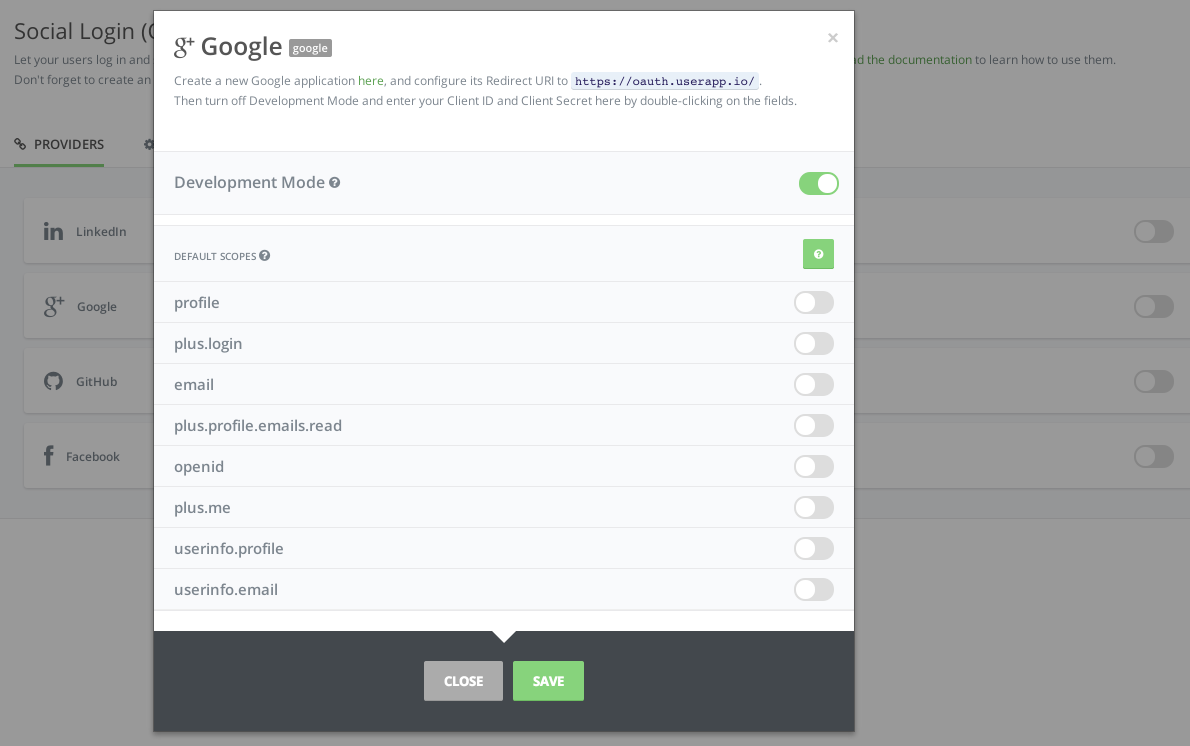The width and height of the screenshot is (1190, 746).
Task: Toggle LinkedIn provider switch in background
Action: click(x=1154, y=231)
